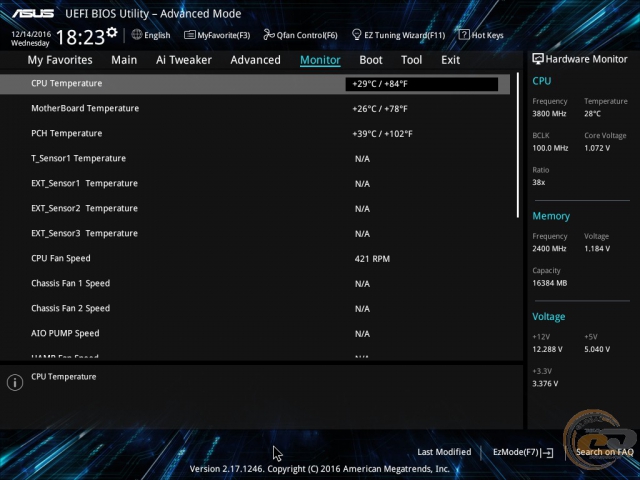Click the info icon in help panel

coord(15,382)
